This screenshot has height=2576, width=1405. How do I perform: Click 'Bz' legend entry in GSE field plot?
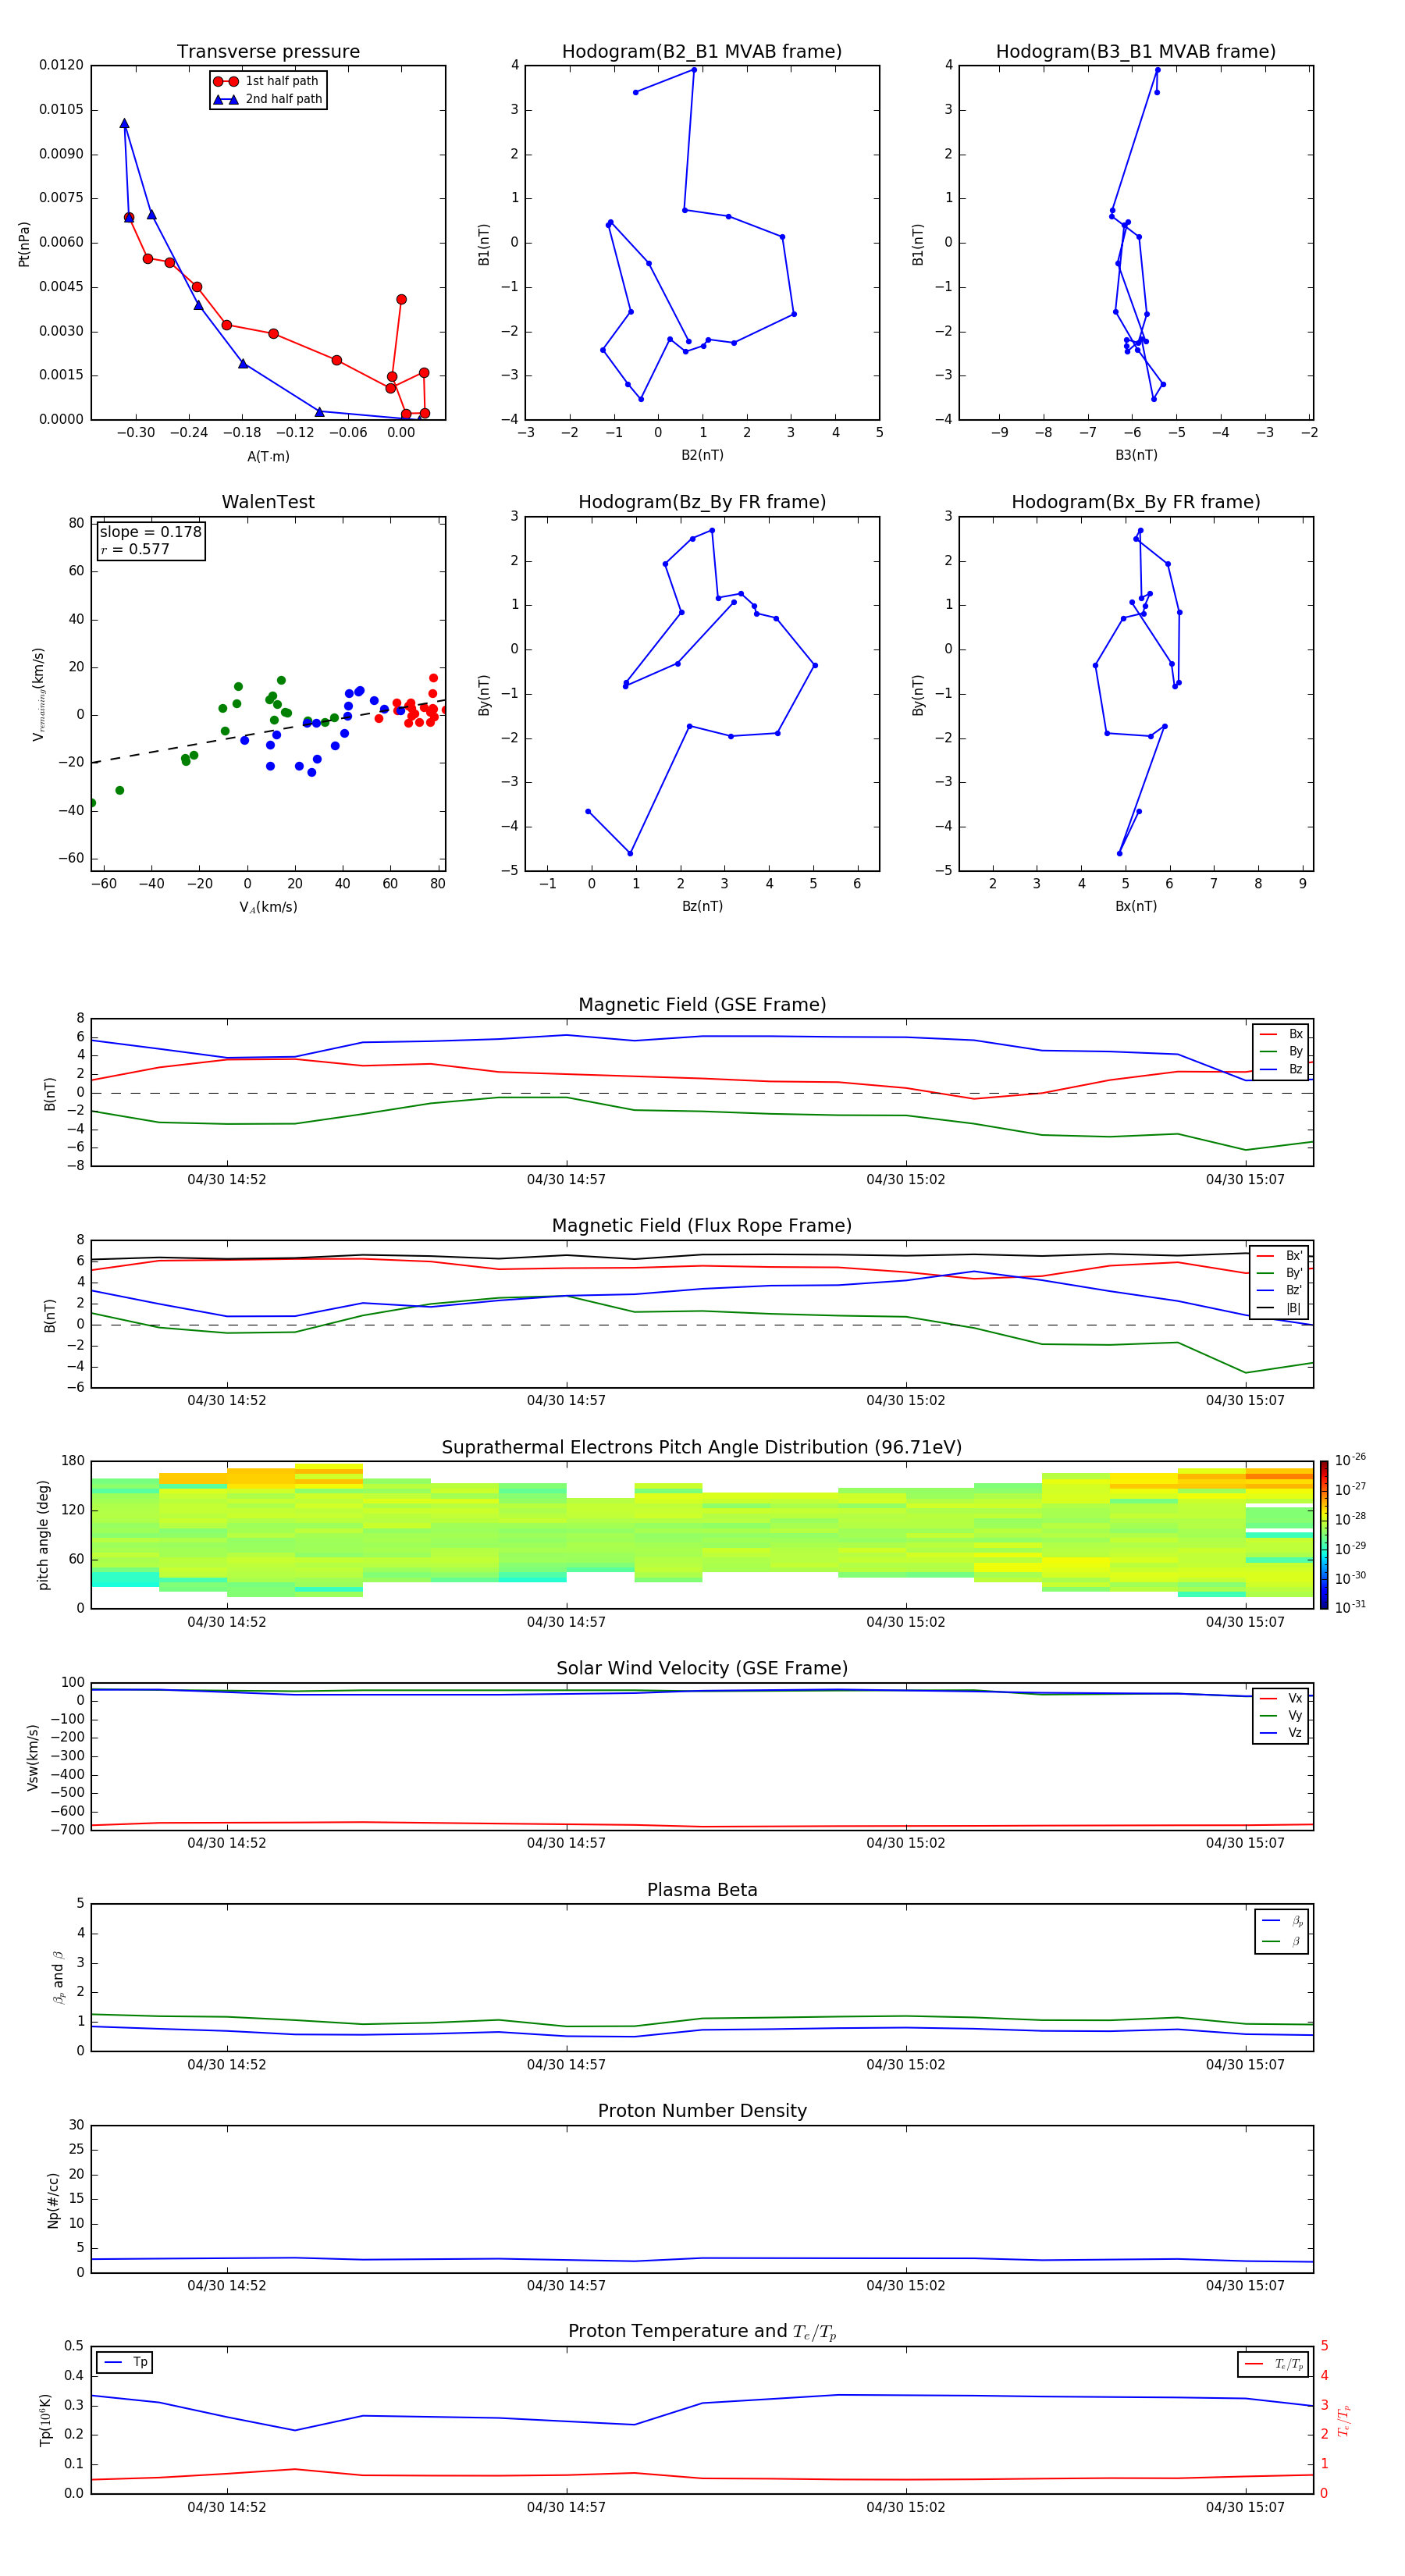[x=1281, y=1069]
